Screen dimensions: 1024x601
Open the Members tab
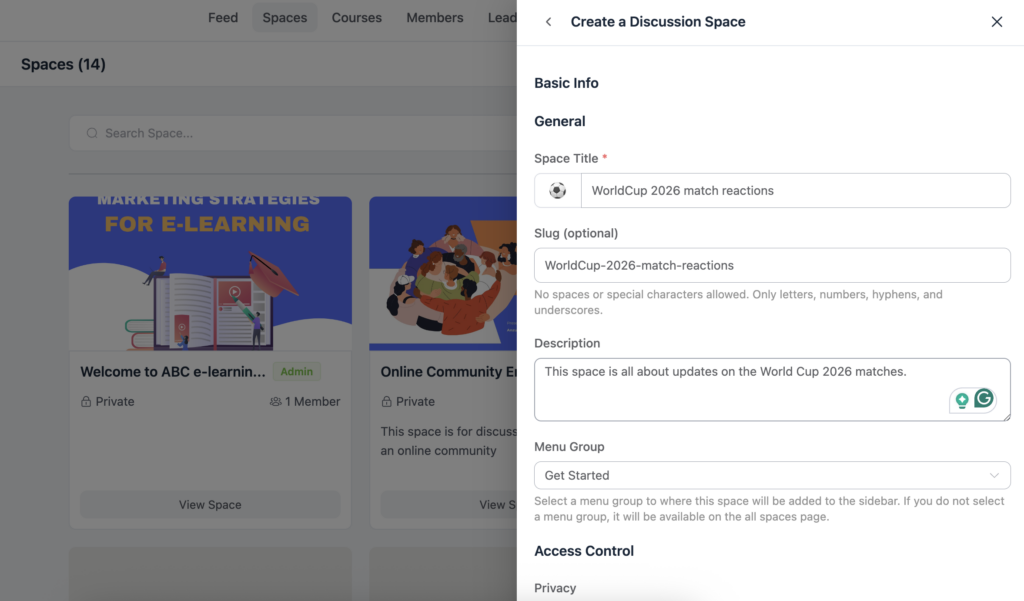pyautogui.click(x=435, y=18)
